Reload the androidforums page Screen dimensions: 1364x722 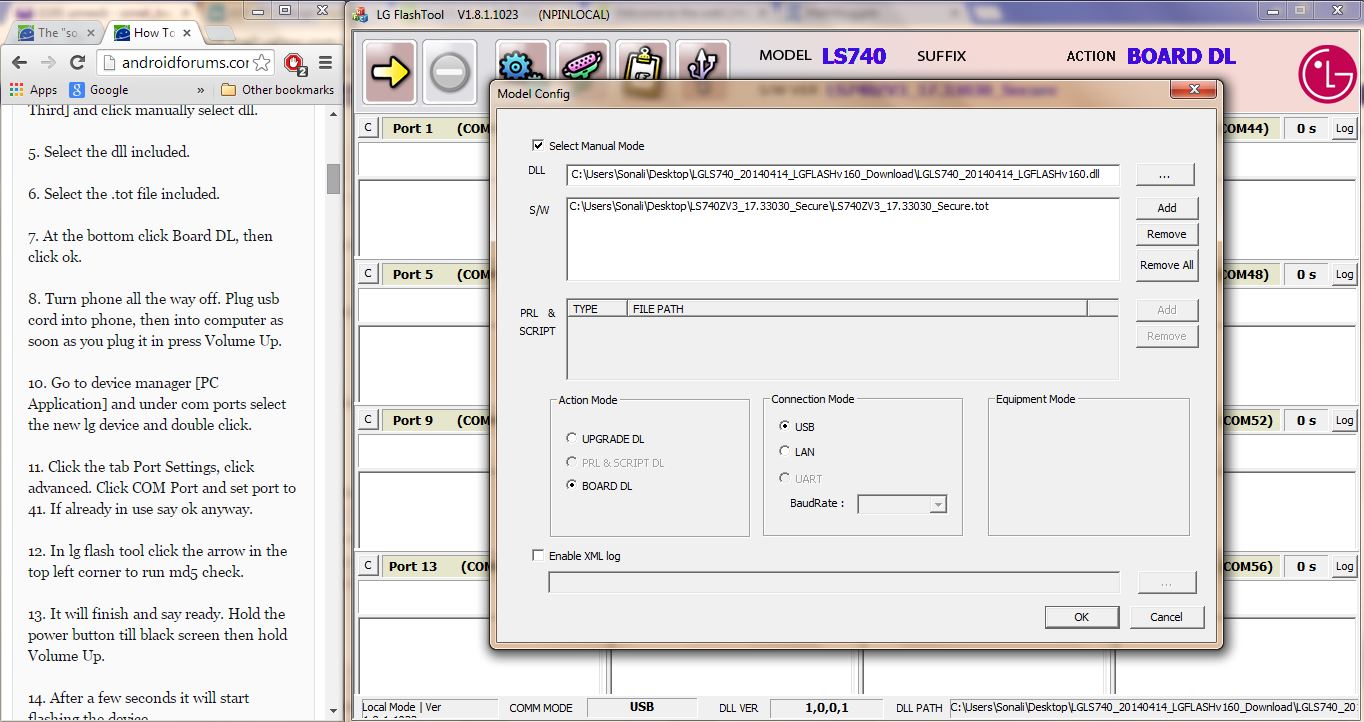tap(79, 62)
